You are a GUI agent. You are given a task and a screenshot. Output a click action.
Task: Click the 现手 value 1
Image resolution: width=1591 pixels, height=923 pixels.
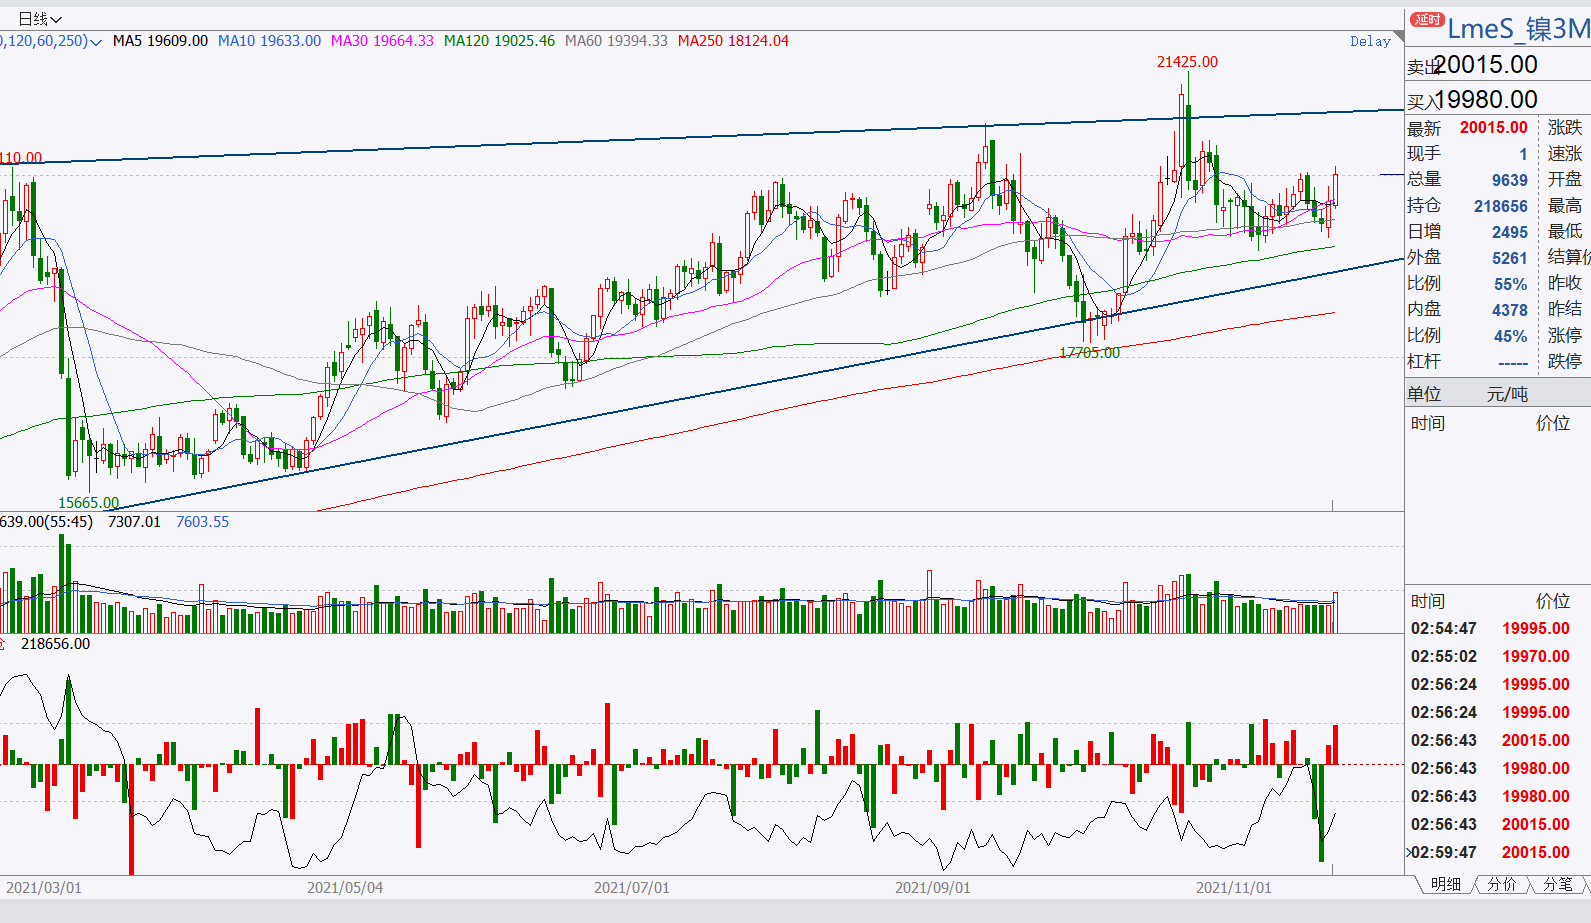click(1523, 154)
